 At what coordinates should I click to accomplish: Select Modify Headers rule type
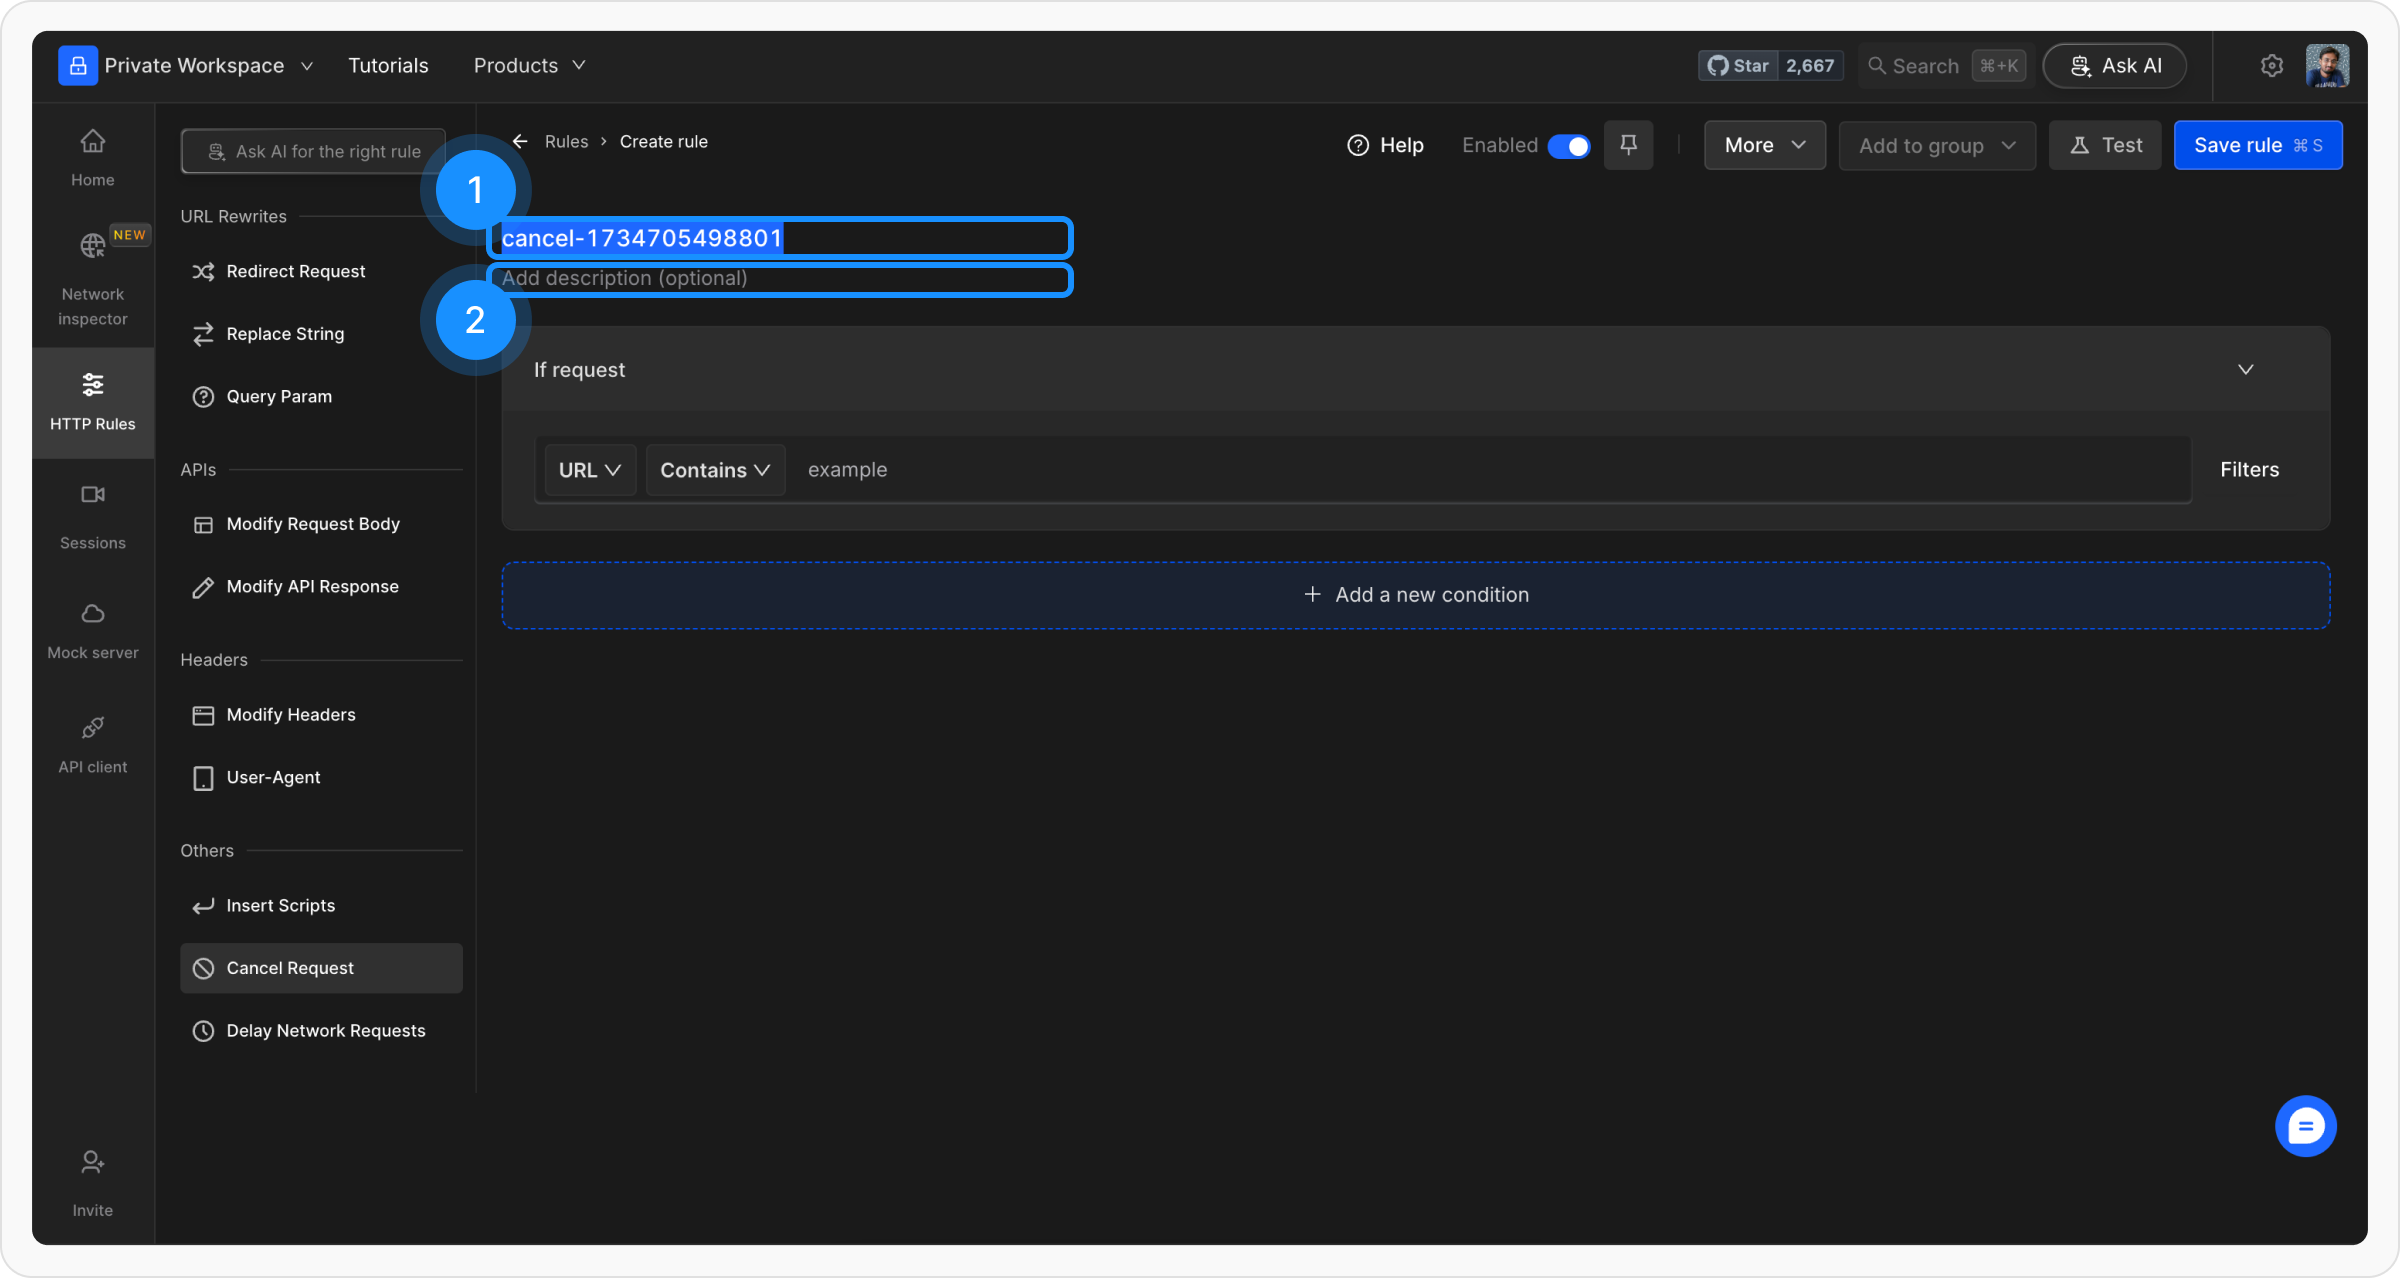click(x=291, y=715)
